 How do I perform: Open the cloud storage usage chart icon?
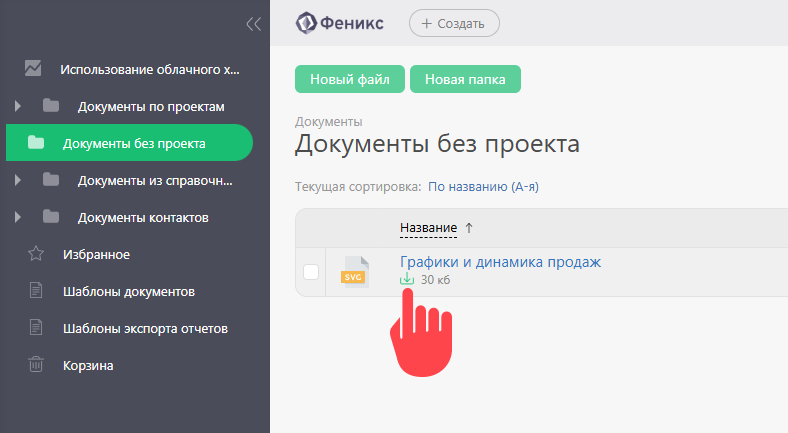coord(33,68)
